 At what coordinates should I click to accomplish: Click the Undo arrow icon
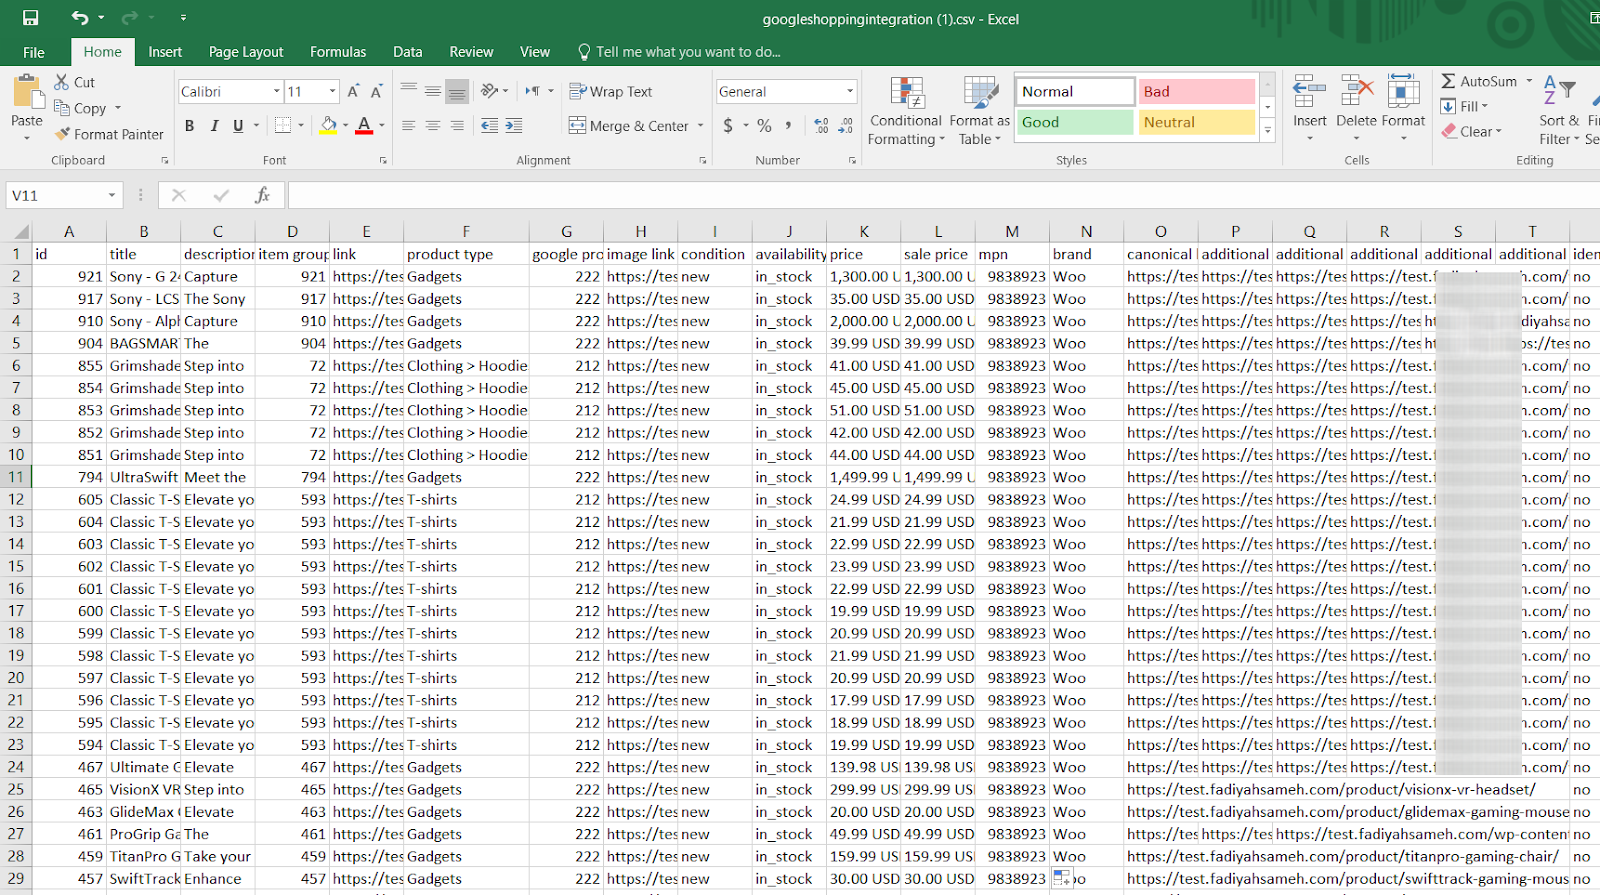tap(80, 18)
